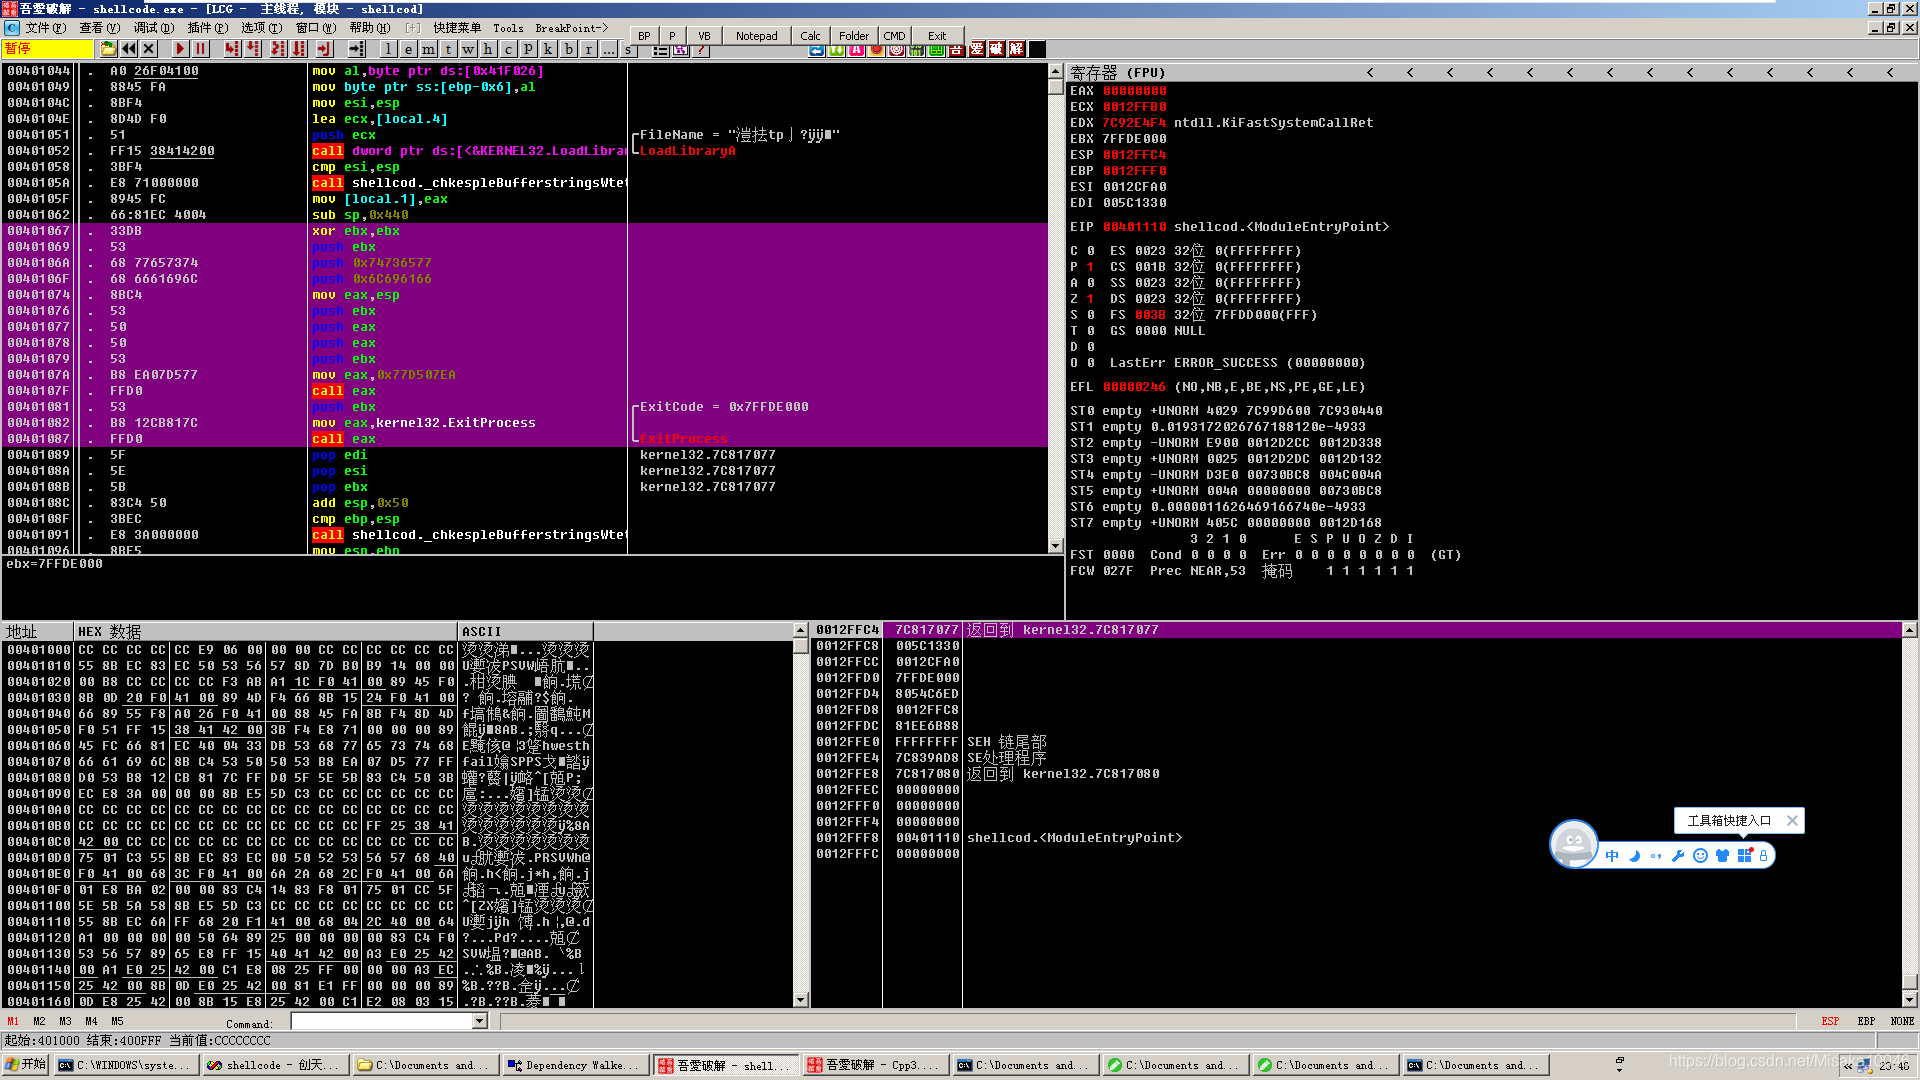Click the Trace Over toolbar icon
Screen dimensions: 1920x1080
[299, 48]
